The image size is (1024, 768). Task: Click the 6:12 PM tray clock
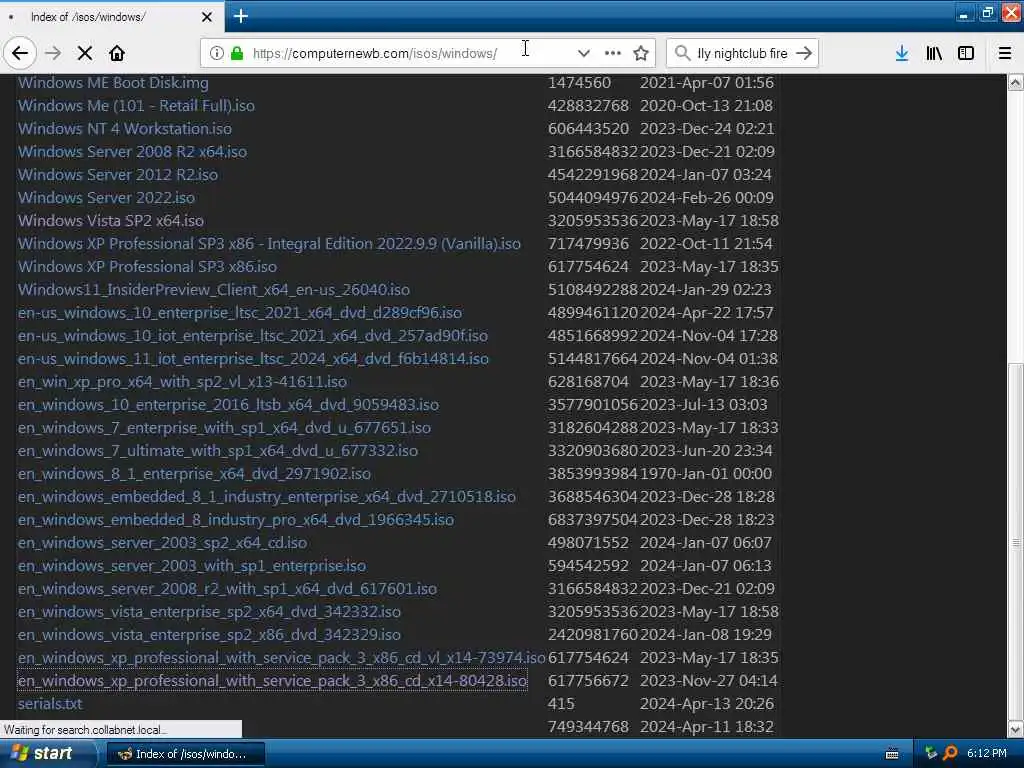pyautogui.click(x=987, y=753)
